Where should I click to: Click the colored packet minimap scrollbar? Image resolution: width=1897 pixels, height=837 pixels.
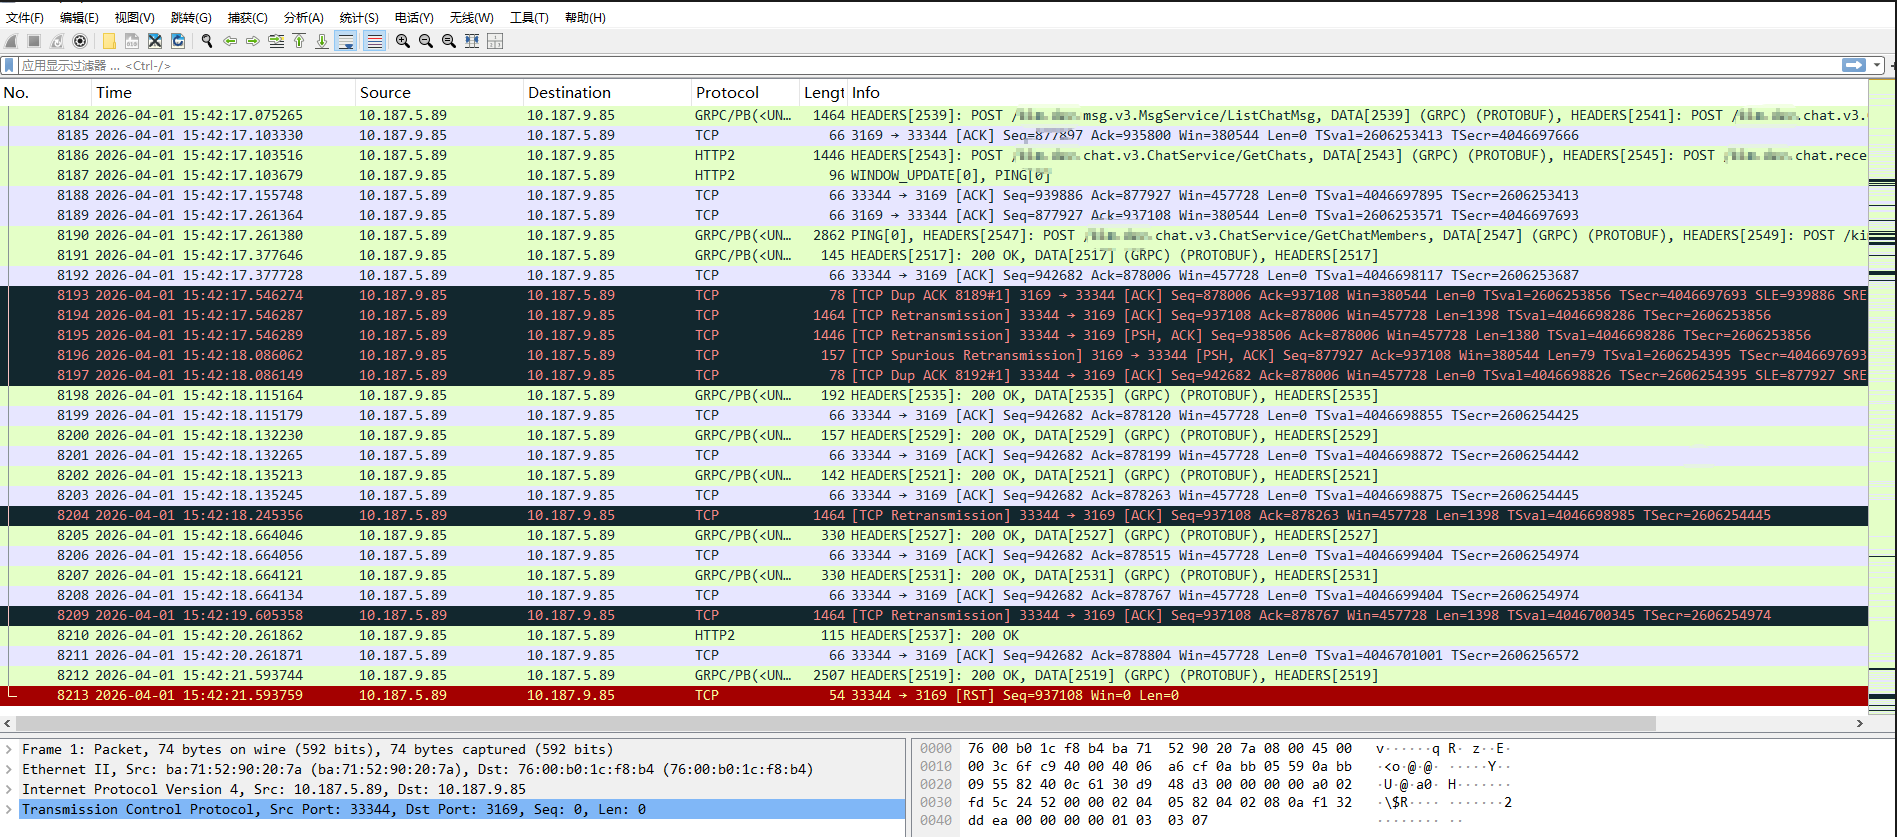(1881, 395)
